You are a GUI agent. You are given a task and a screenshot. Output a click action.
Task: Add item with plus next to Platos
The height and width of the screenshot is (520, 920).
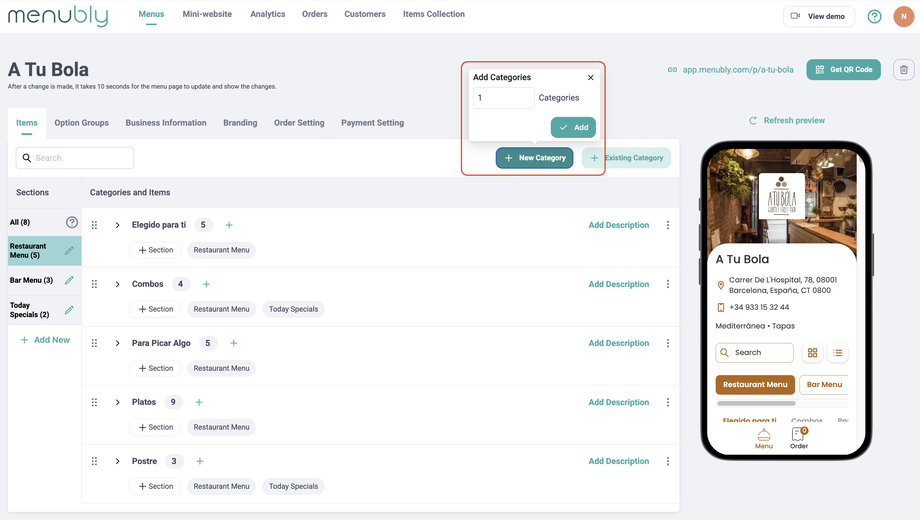click(x=199, y=402)
